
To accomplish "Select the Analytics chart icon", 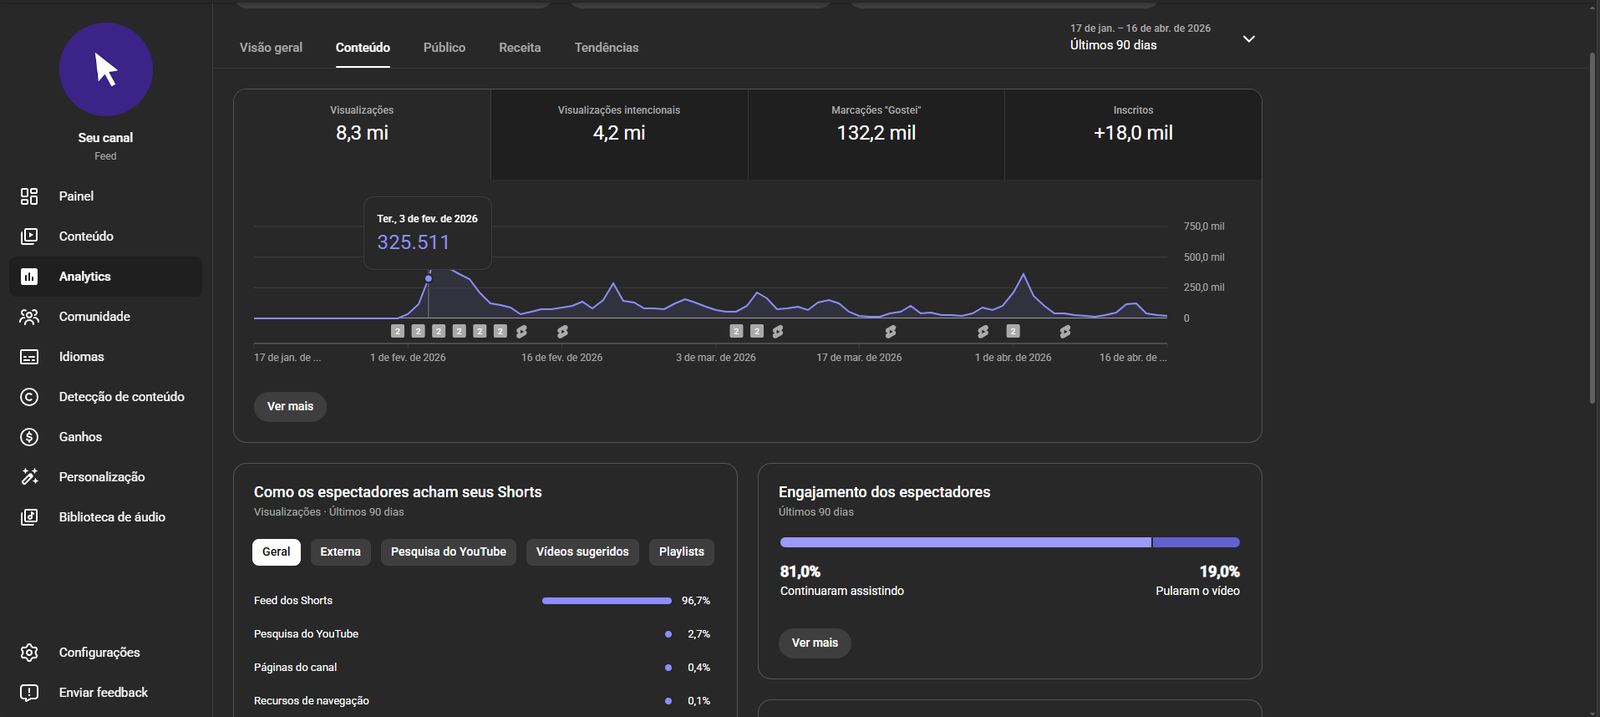I will coord(29,276).
